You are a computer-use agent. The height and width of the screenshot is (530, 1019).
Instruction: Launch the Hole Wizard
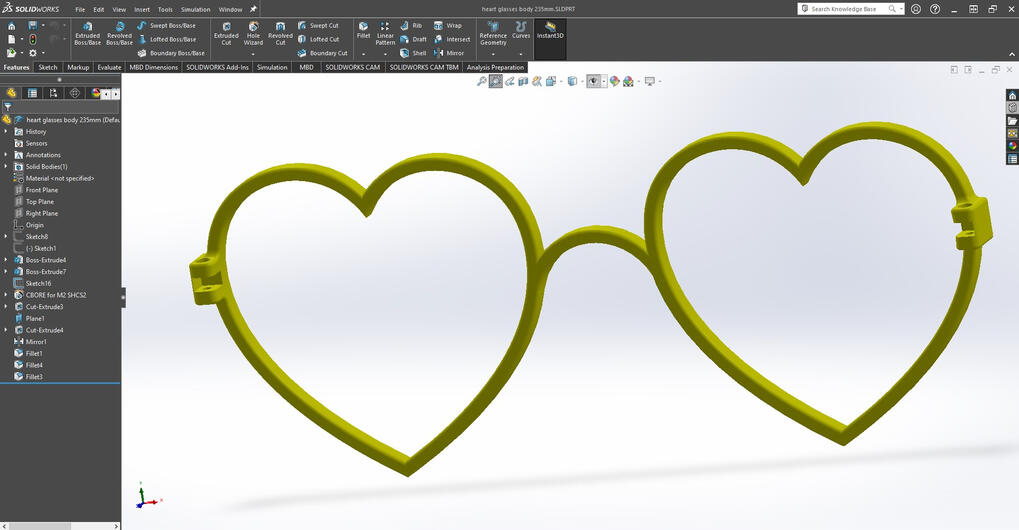(253, 34)
